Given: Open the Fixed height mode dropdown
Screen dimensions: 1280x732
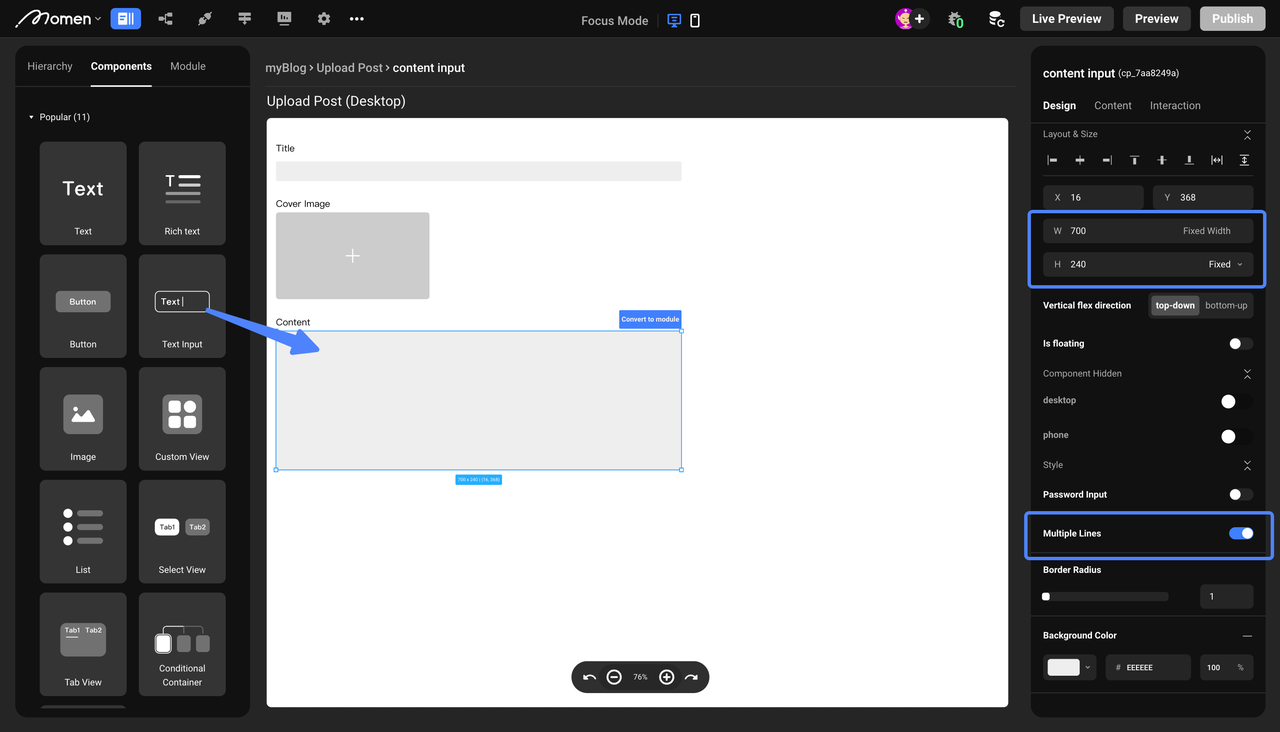Looking at the screenshot, I should (1225, 264).
